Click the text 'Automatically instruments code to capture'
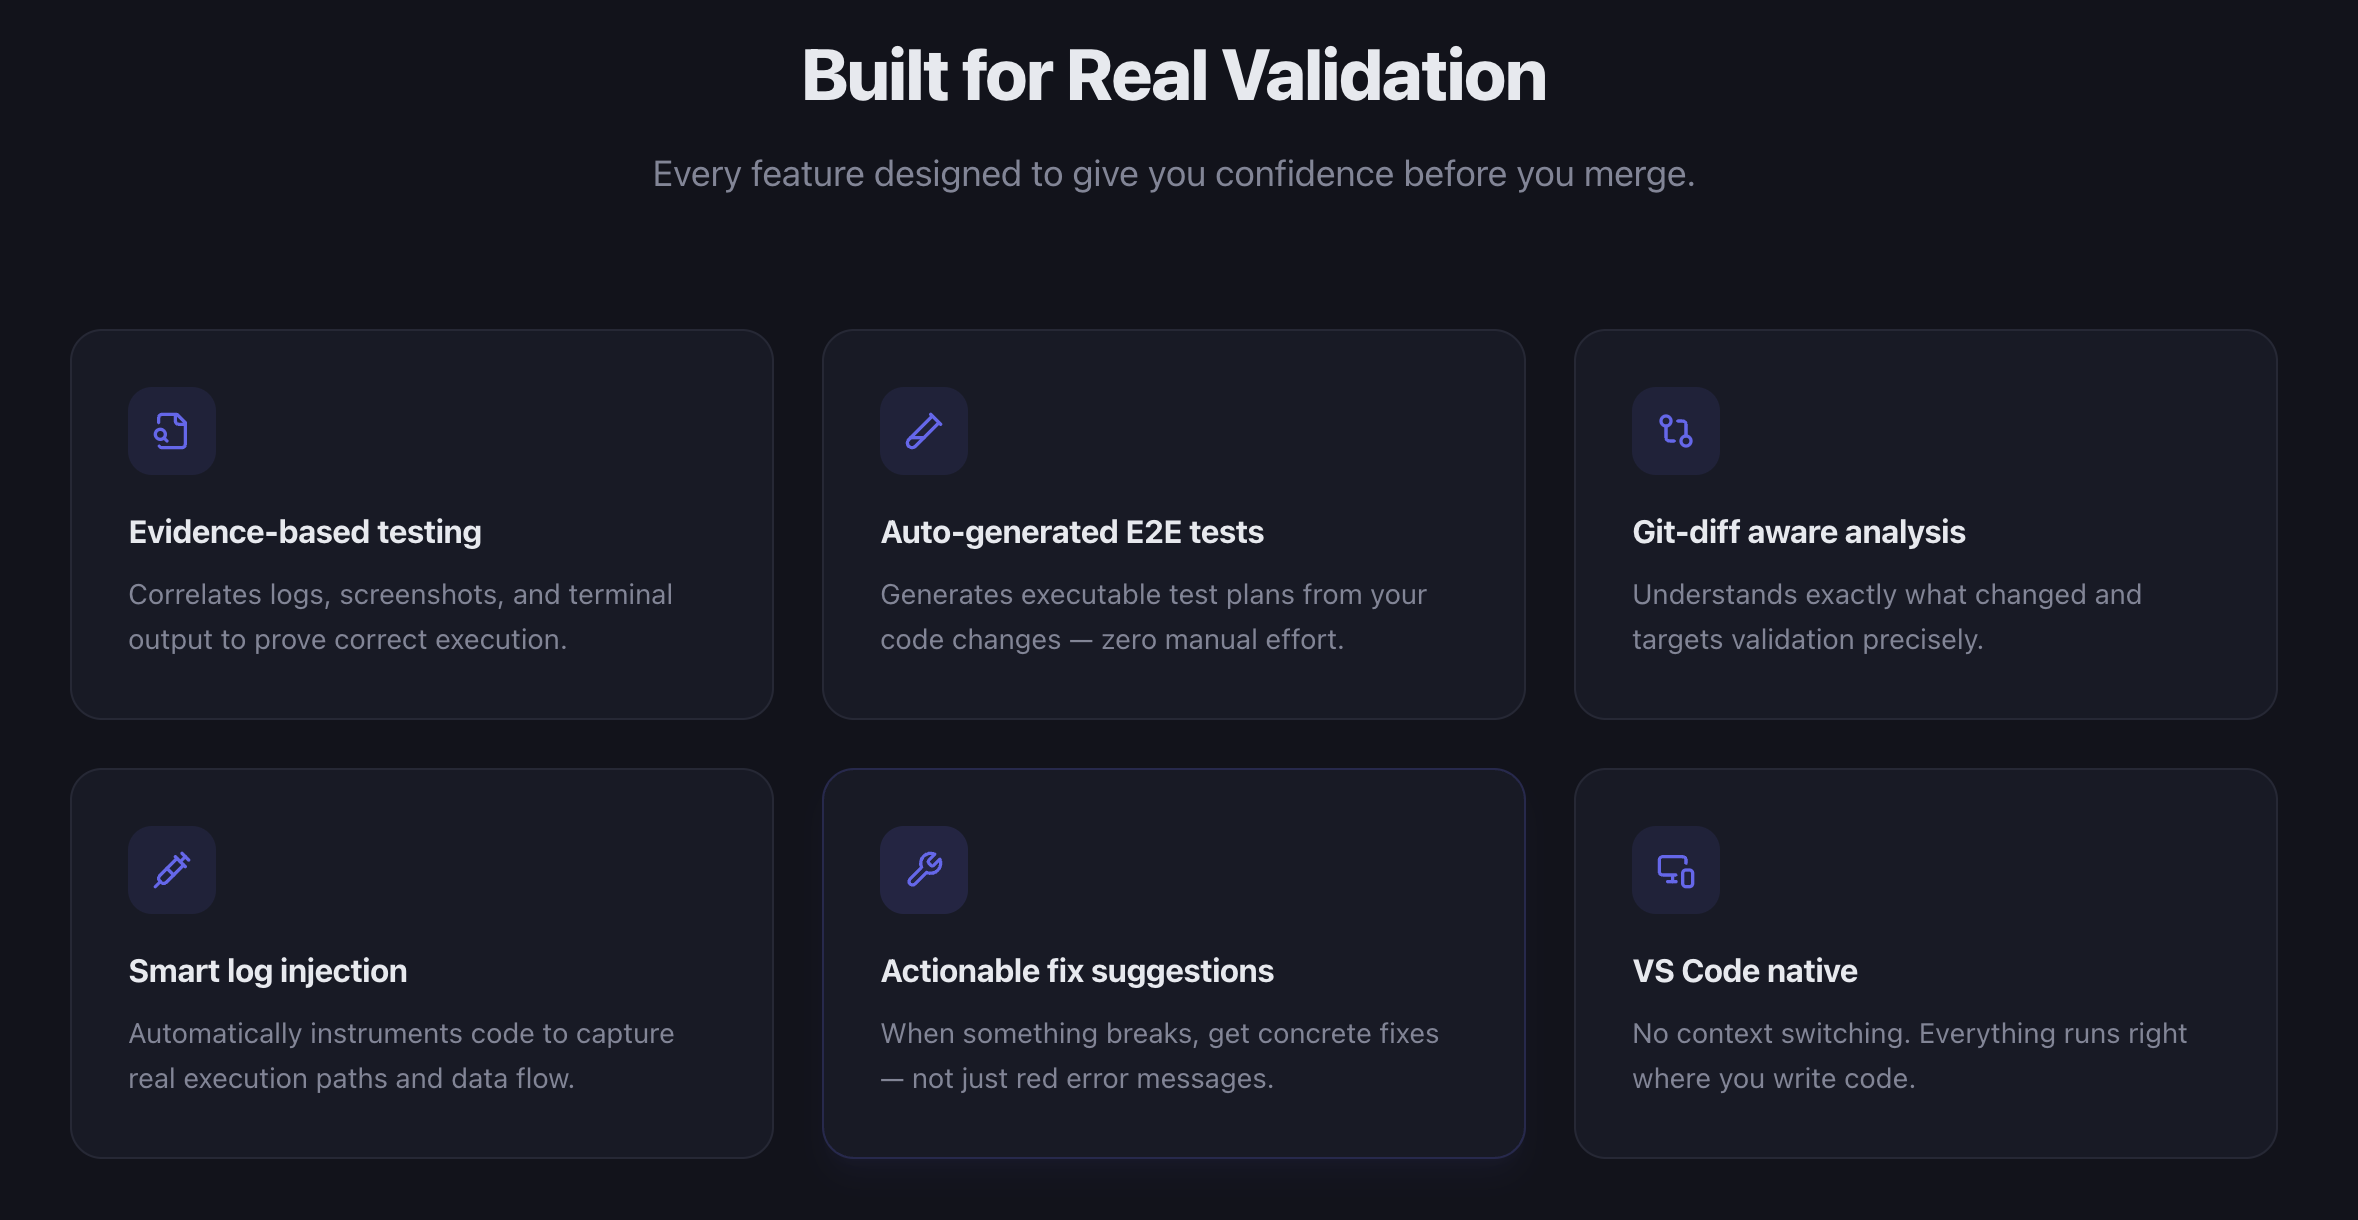 point(401,1034)
